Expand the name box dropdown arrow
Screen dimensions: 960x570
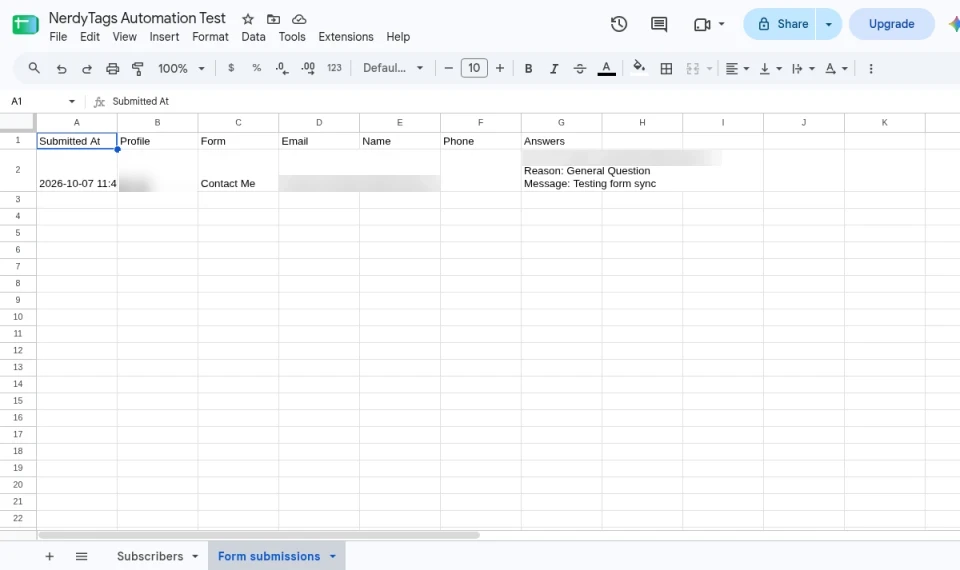pyautogui.click(x=72, y=101)
